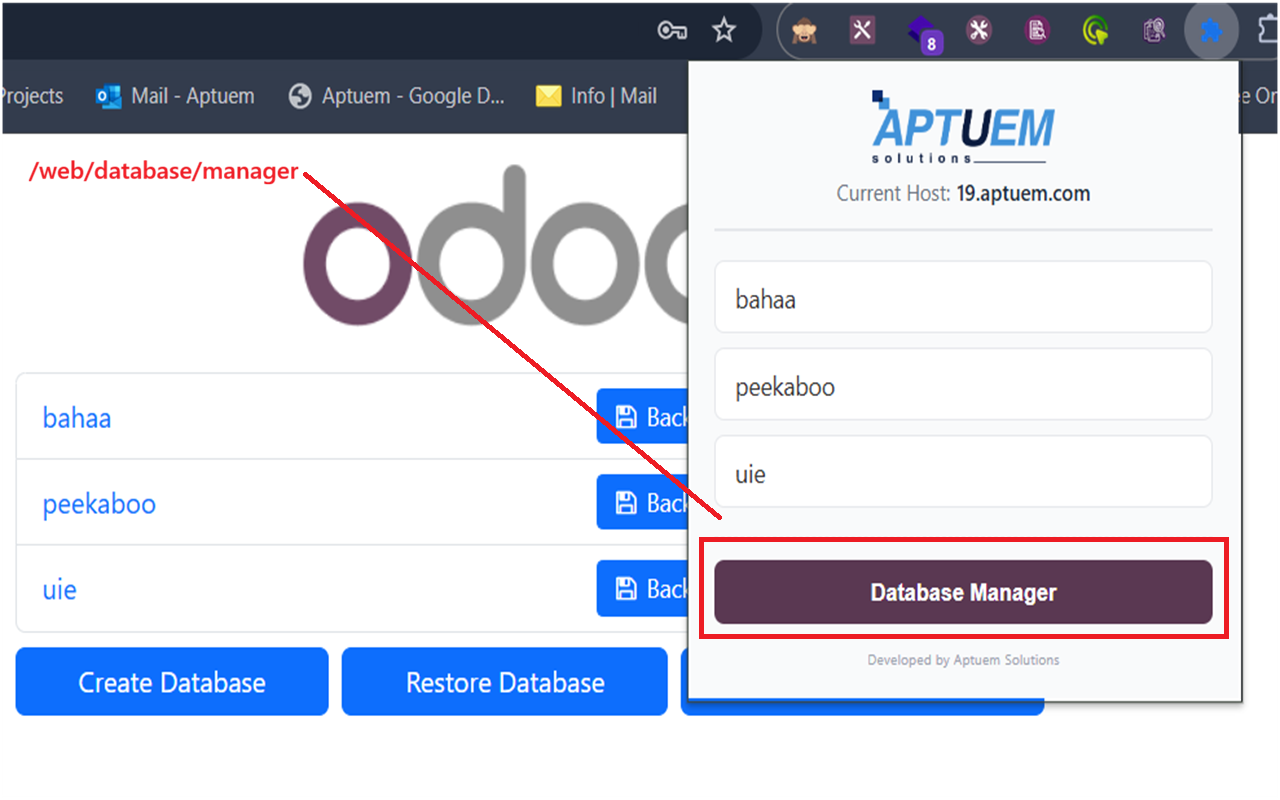Open the Mail - Aptuem bookmark
The image size is (1280, 800).
(175, 96)
